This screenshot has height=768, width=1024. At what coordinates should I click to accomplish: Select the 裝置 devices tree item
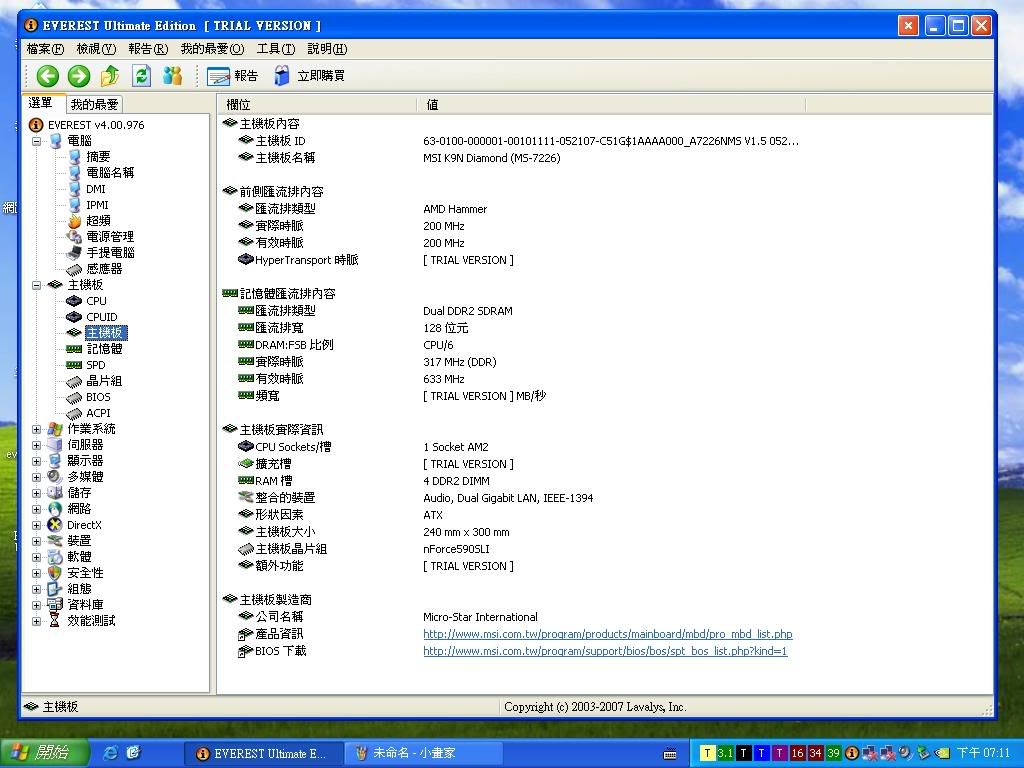point(79,541)
